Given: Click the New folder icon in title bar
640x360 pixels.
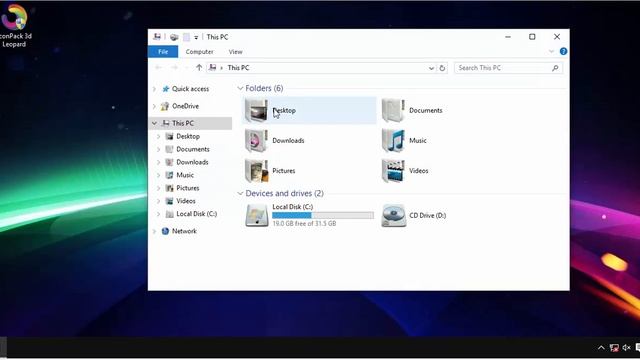Looking at the screenshot, I should pos(186,37).
